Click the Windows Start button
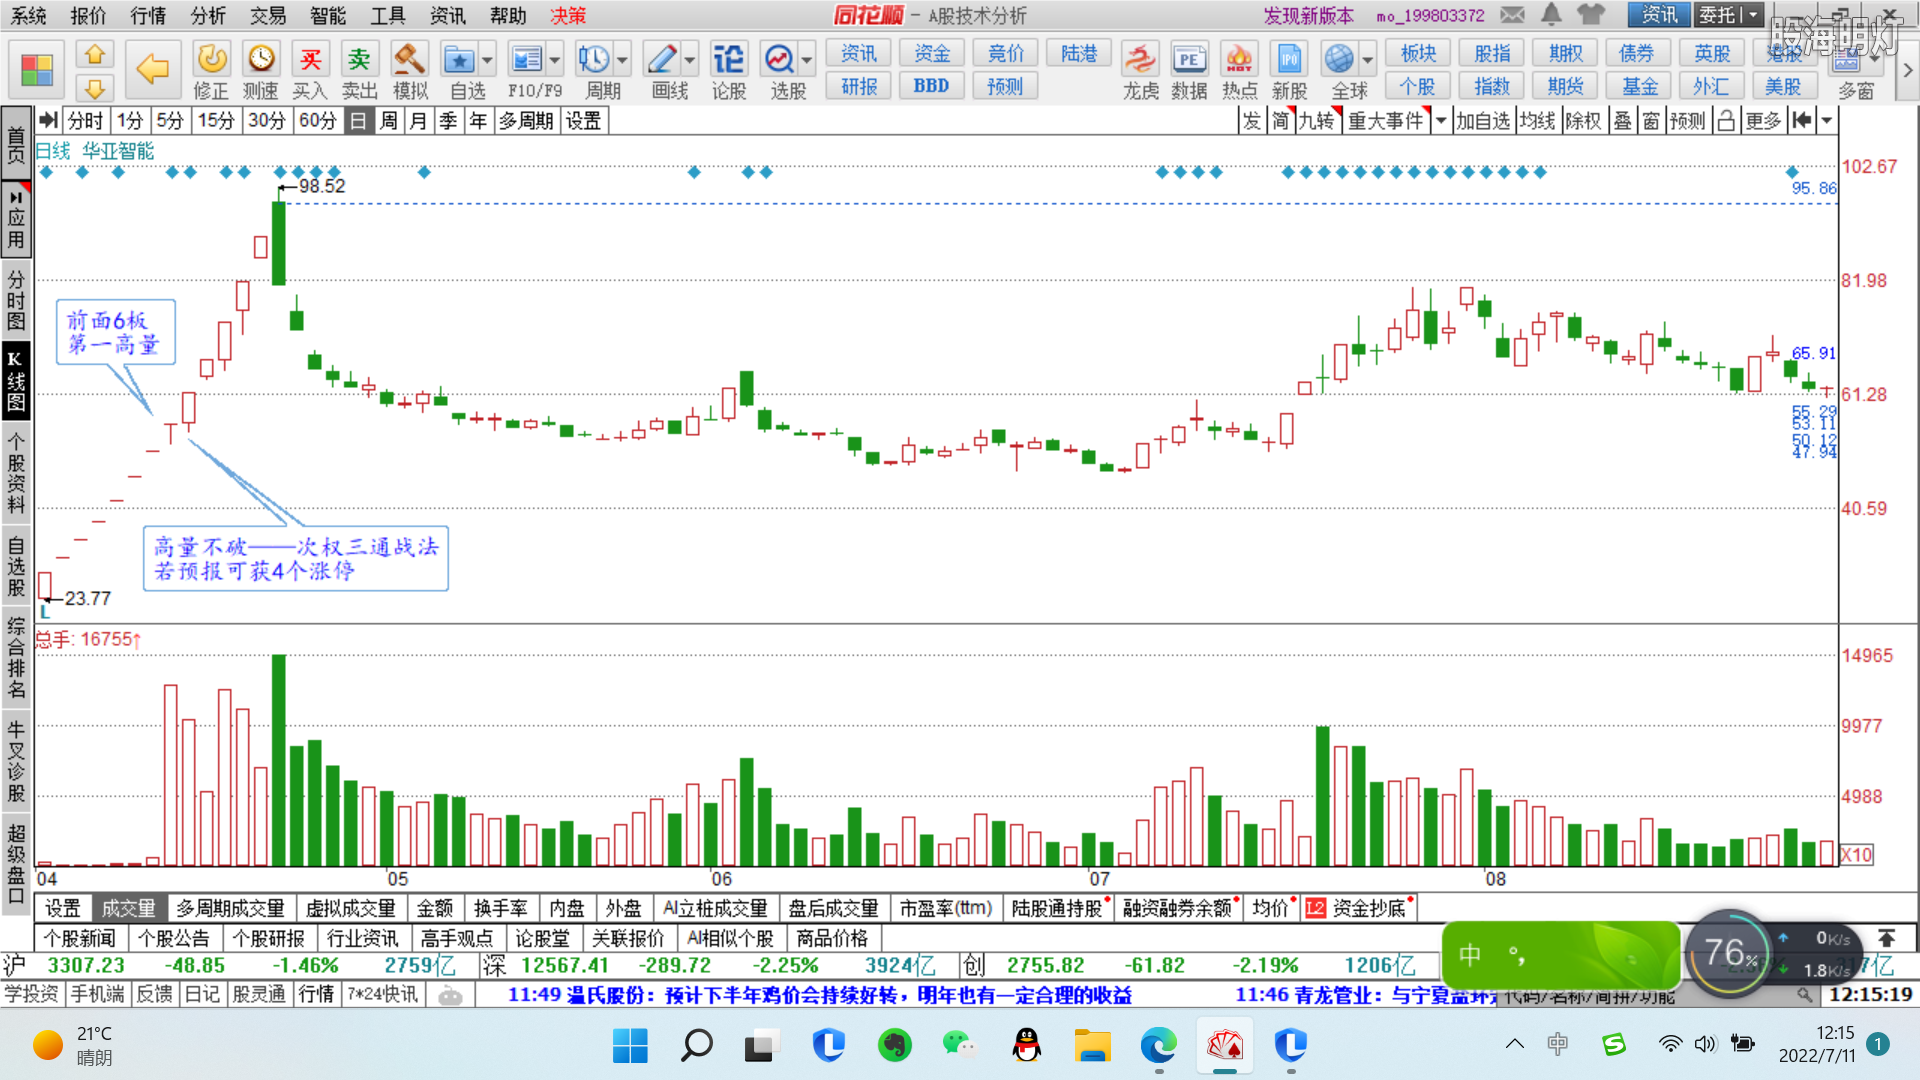The image size is (1920, 1080). click(x=630, y=1046)
